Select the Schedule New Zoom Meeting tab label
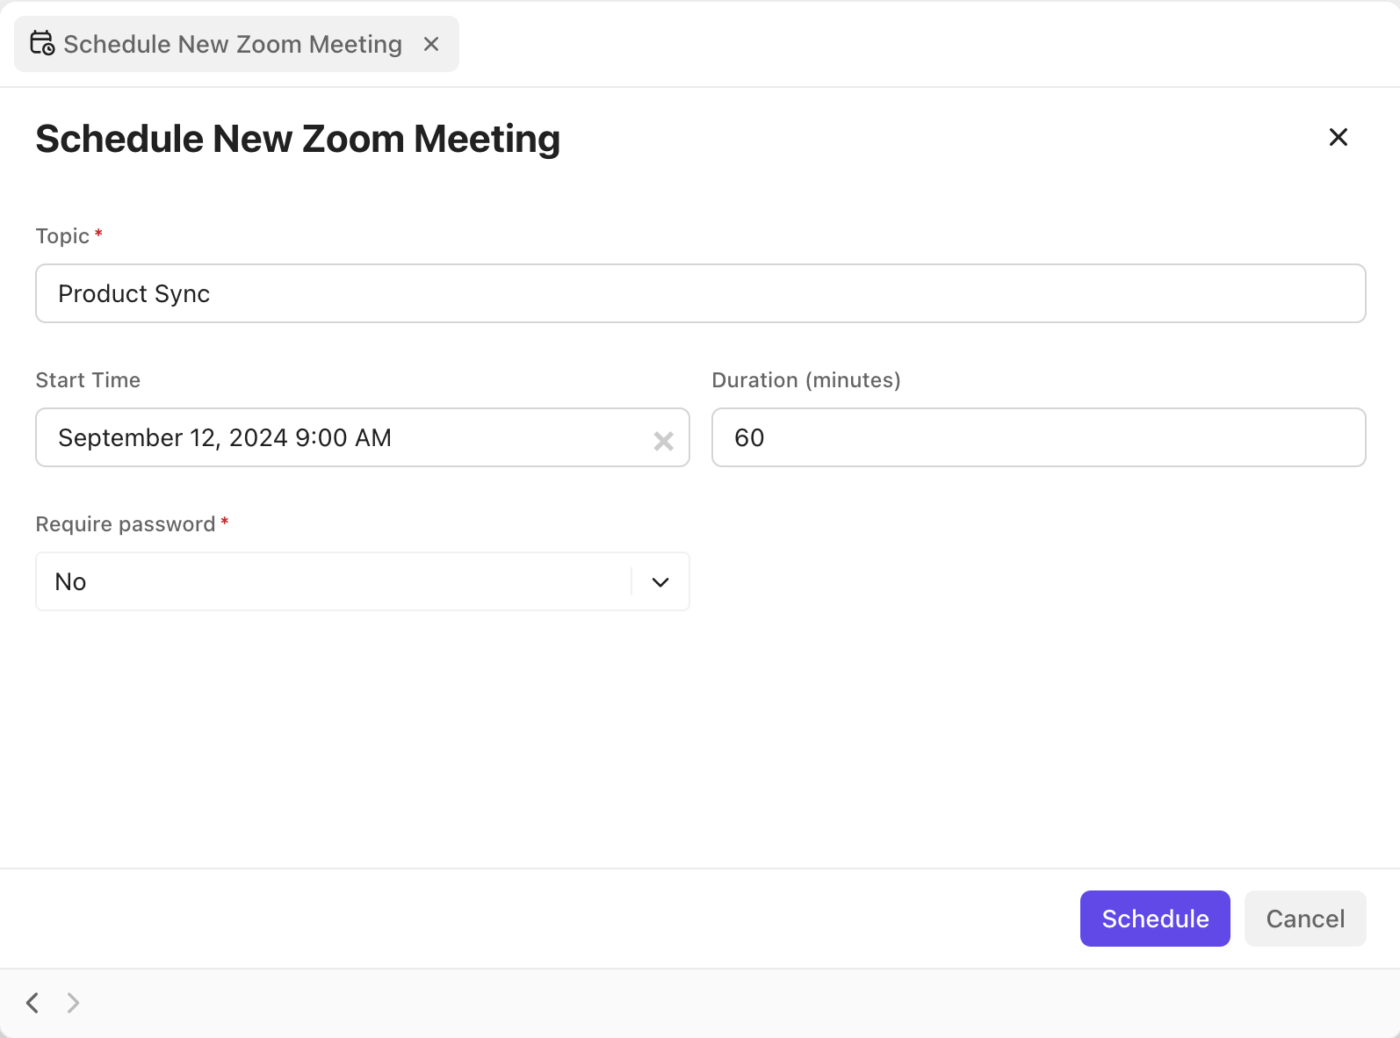 (232, 43)
